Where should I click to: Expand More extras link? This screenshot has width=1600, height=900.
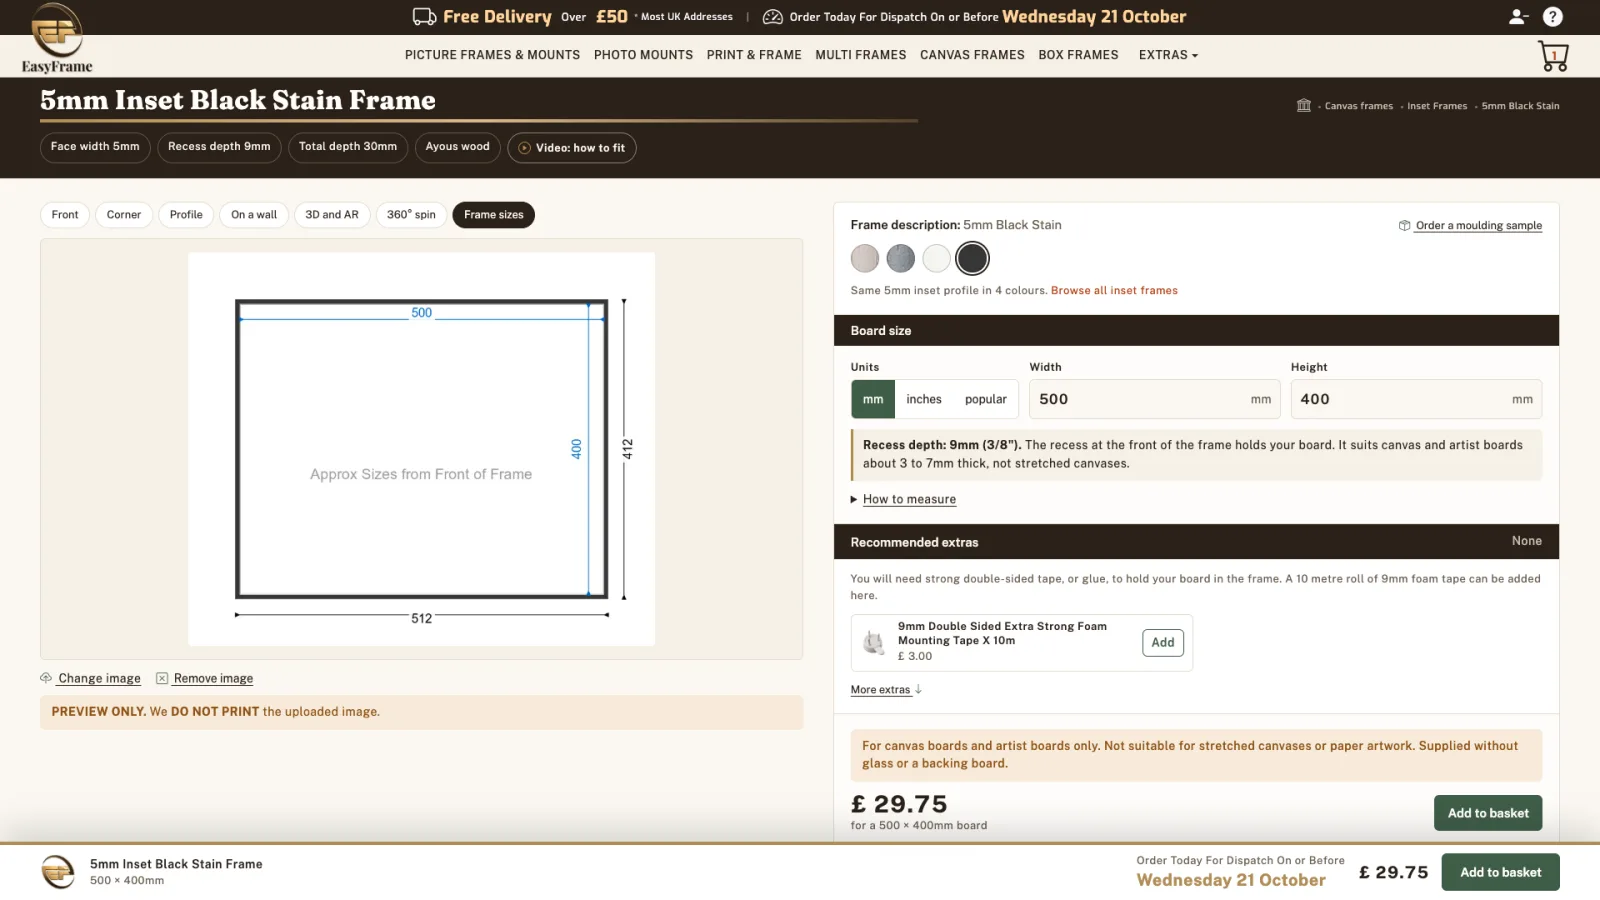(x=886, y=690)
